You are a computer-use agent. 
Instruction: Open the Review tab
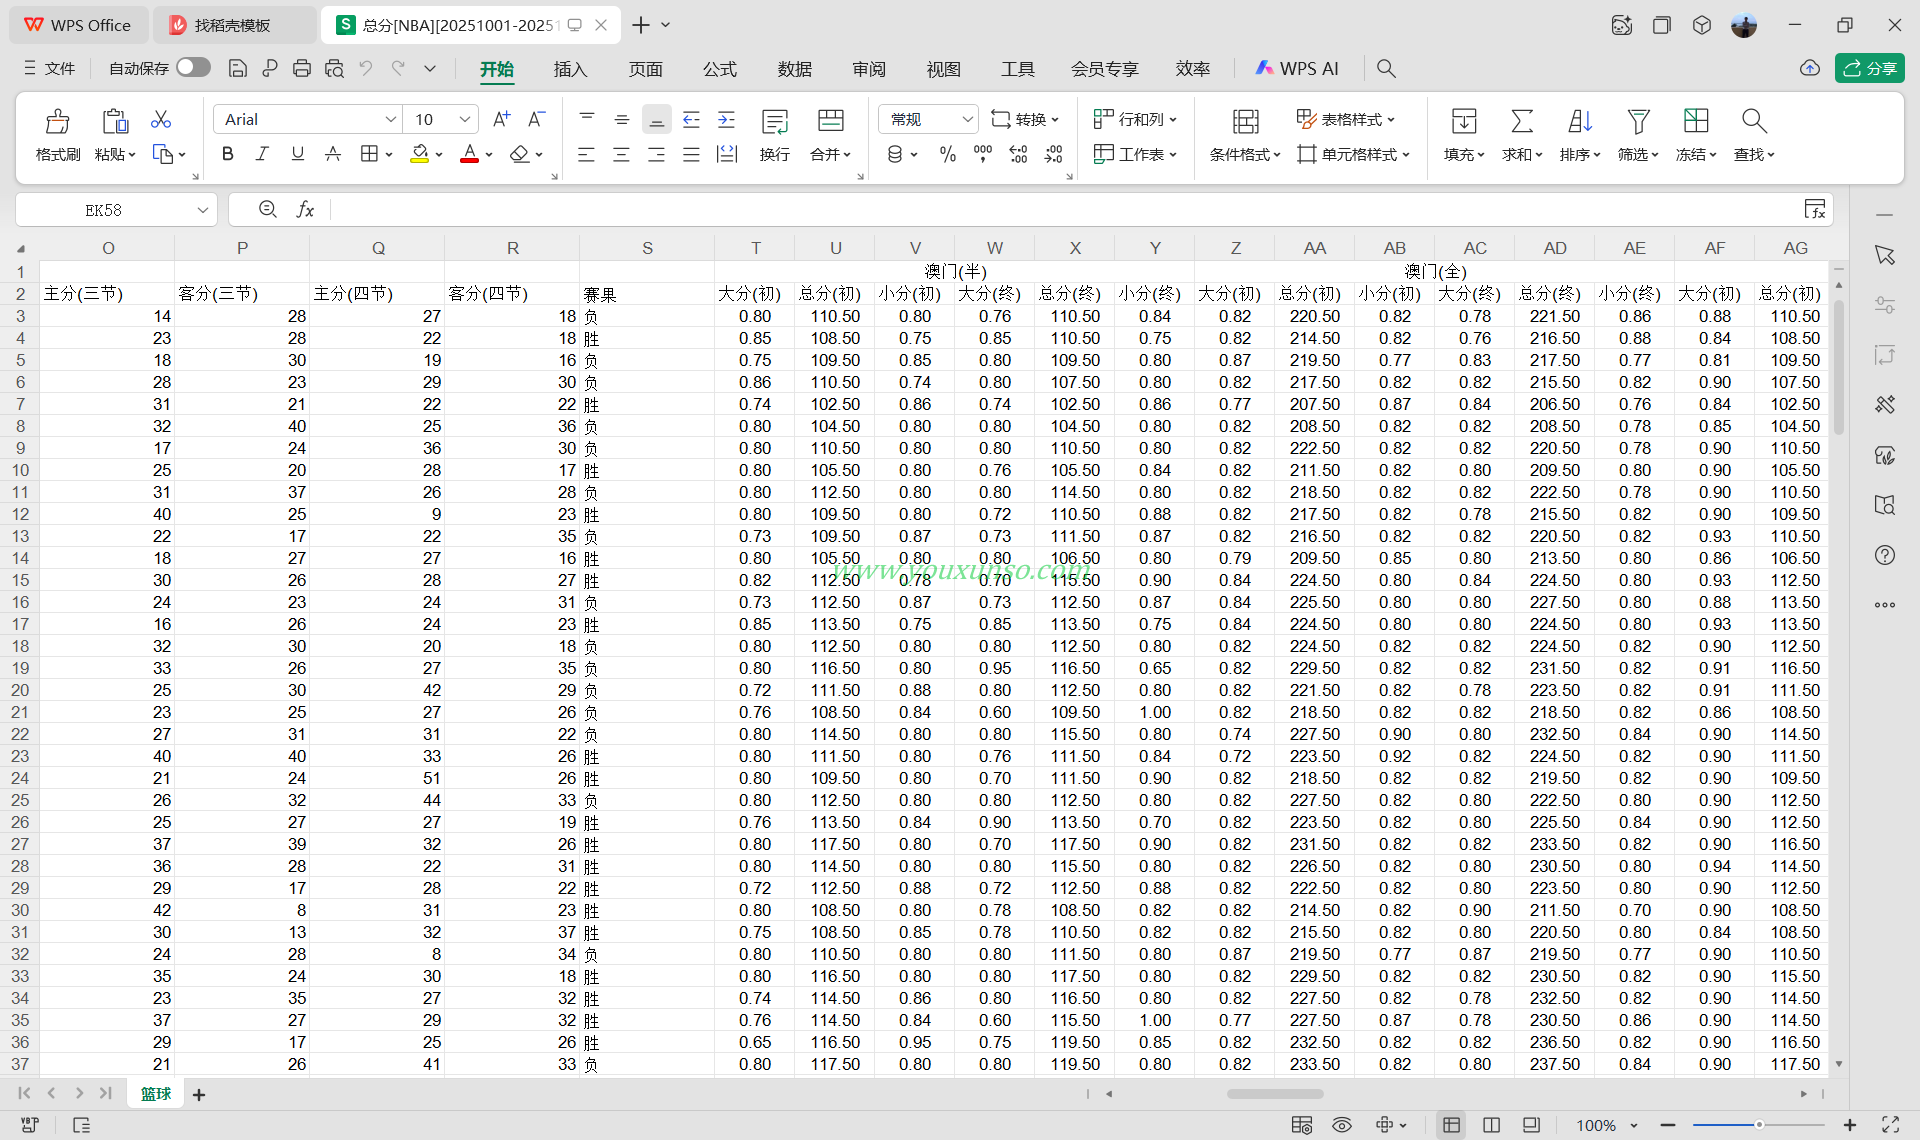click(x=869, y=68)
